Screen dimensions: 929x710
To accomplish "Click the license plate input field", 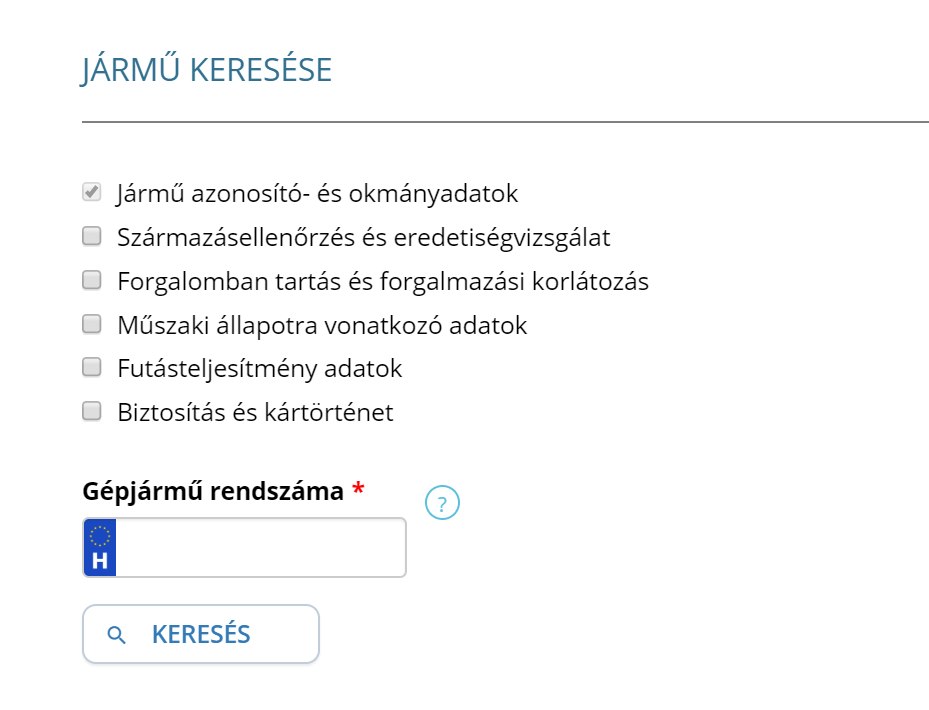I will coord(260,547).
